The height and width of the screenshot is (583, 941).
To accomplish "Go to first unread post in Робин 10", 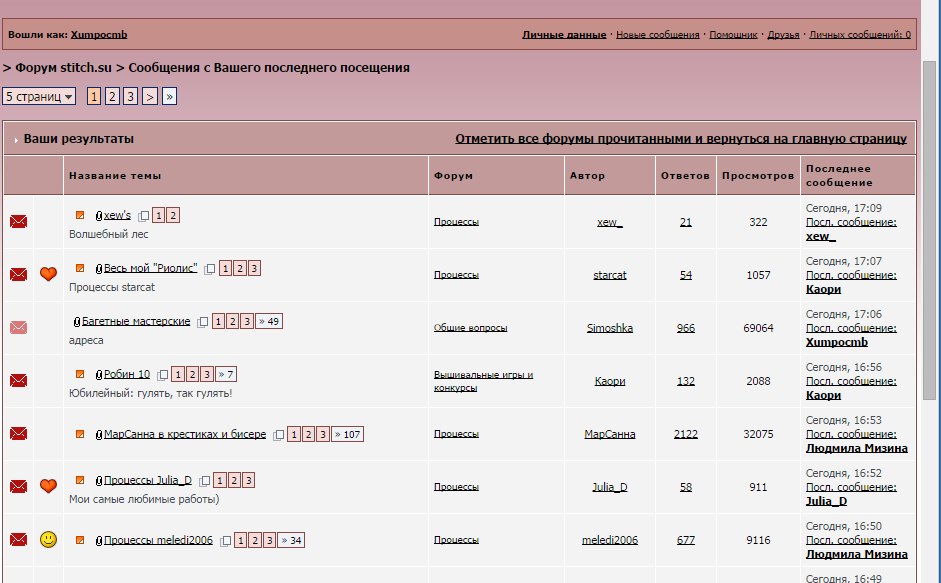I will (80, 374).
